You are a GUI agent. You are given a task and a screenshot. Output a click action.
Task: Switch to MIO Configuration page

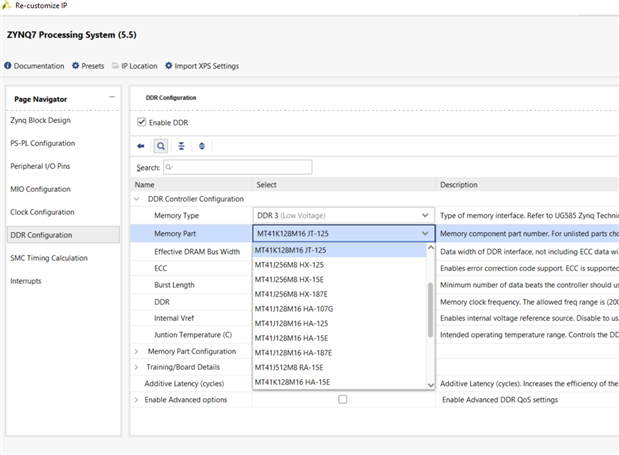coord(40,189)
